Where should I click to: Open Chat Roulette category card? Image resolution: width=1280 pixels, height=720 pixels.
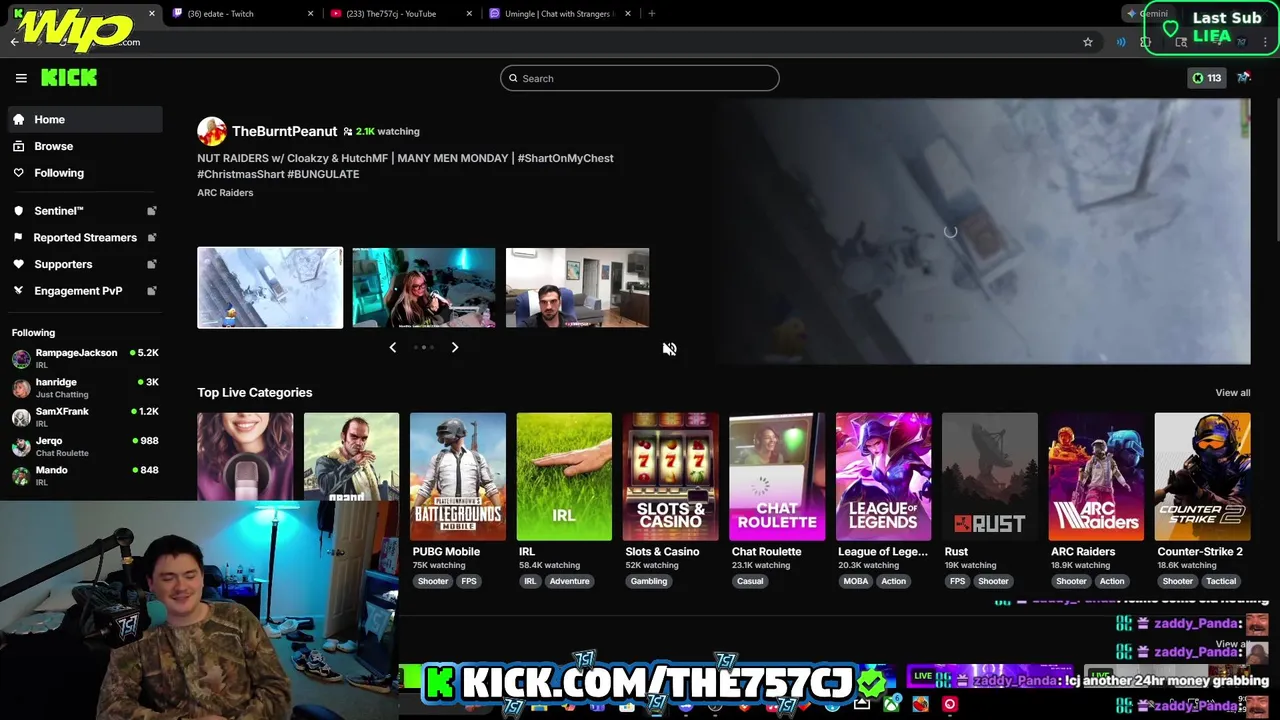[777, 477]
